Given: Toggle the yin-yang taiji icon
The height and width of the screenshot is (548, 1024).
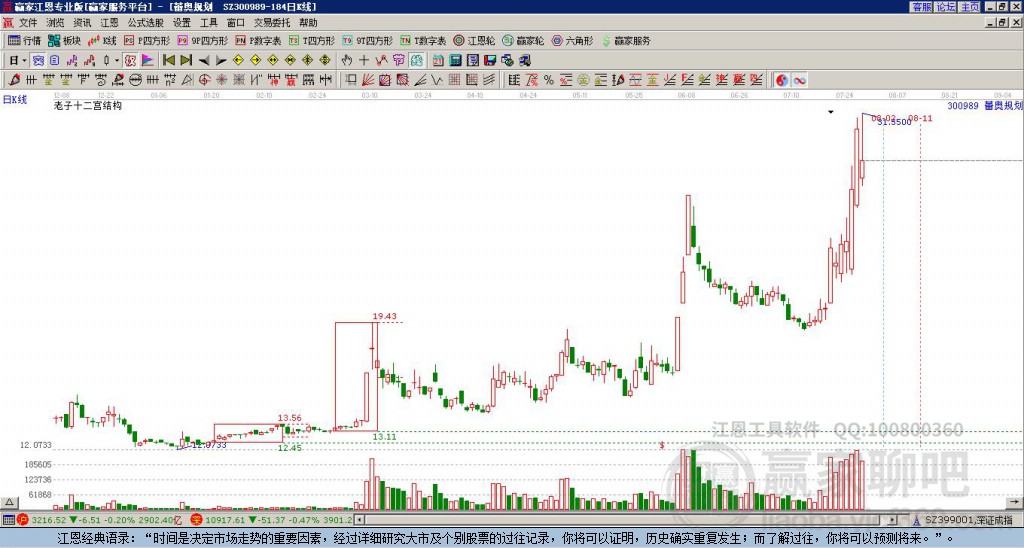Looking at the screenshot, I should coord(782,80).
